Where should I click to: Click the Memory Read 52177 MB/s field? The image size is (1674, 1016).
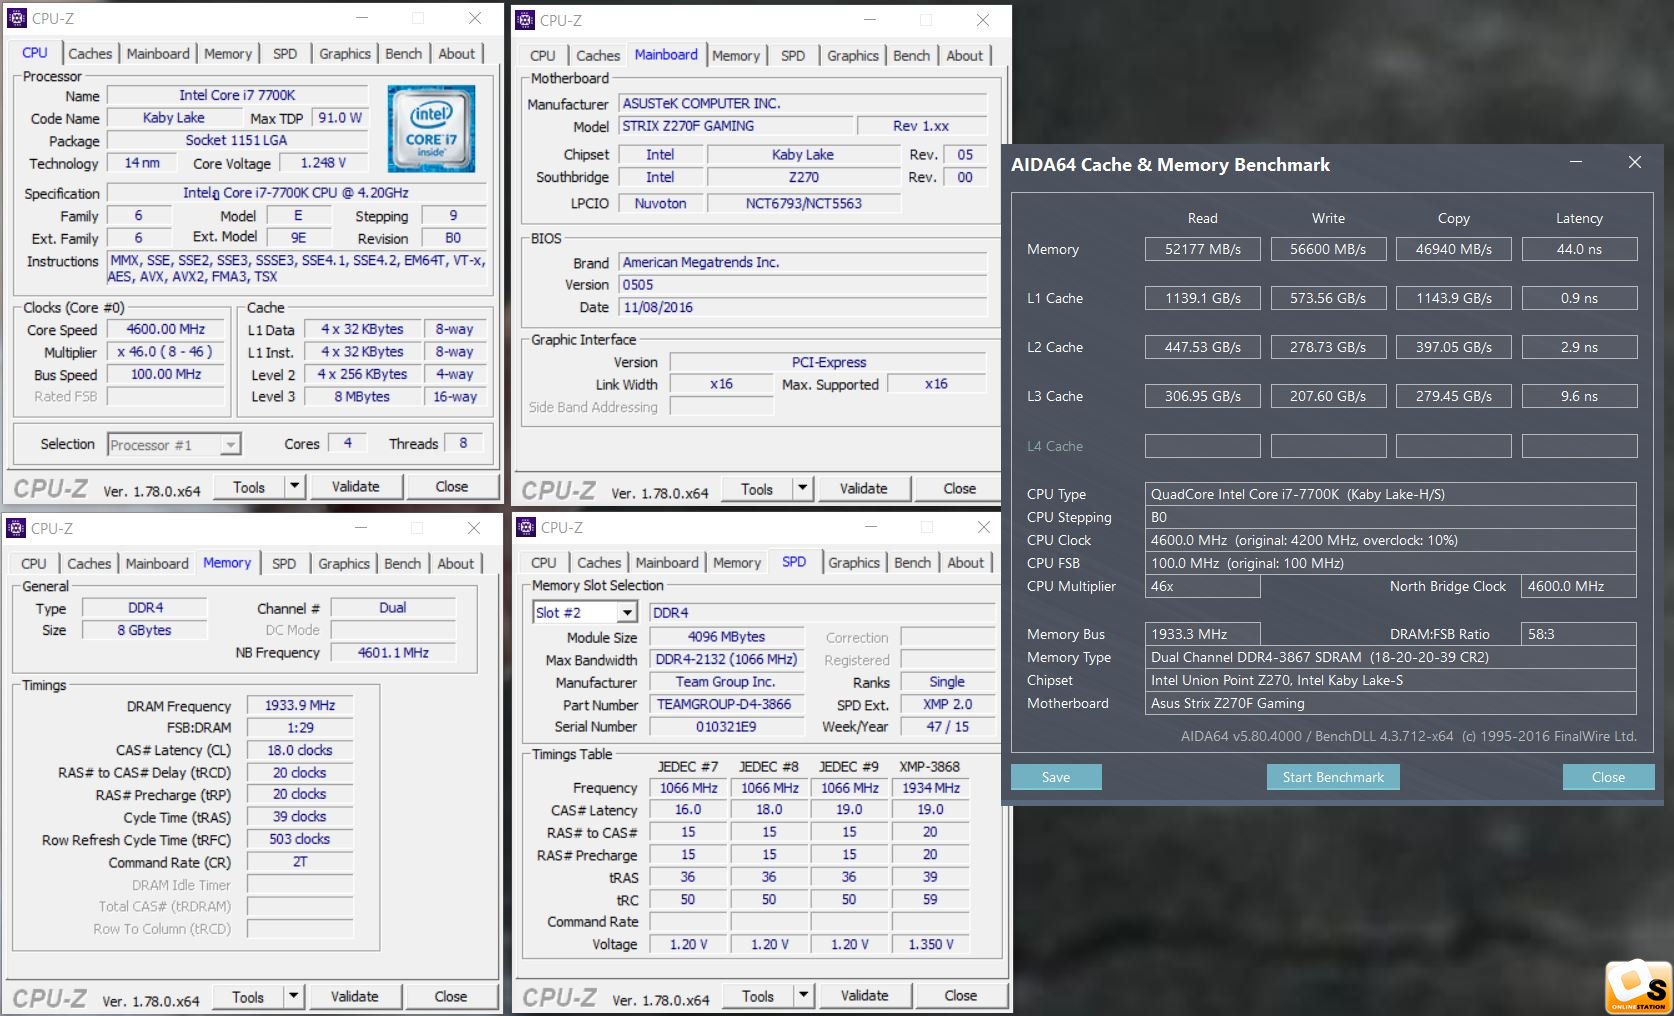pyautogui.click(x=1202, y=249)
